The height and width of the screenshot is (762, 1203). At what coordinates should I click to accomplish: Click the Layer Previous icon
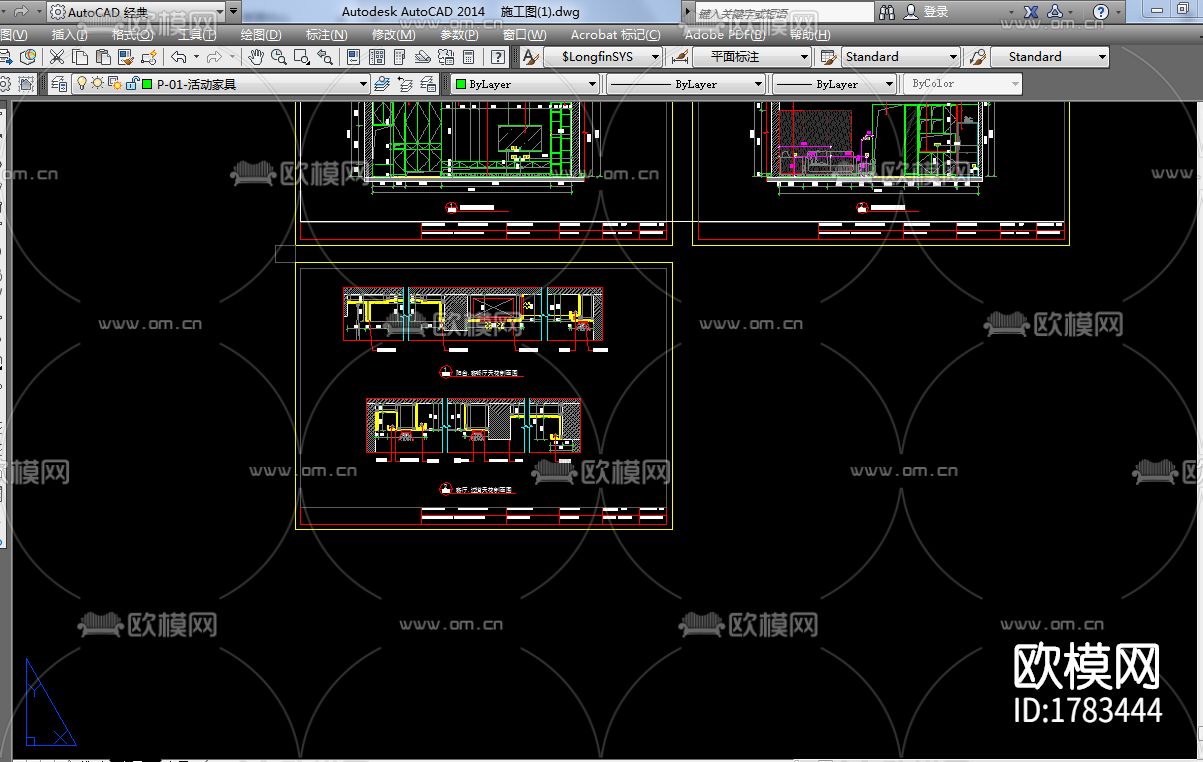click(405, 84)
